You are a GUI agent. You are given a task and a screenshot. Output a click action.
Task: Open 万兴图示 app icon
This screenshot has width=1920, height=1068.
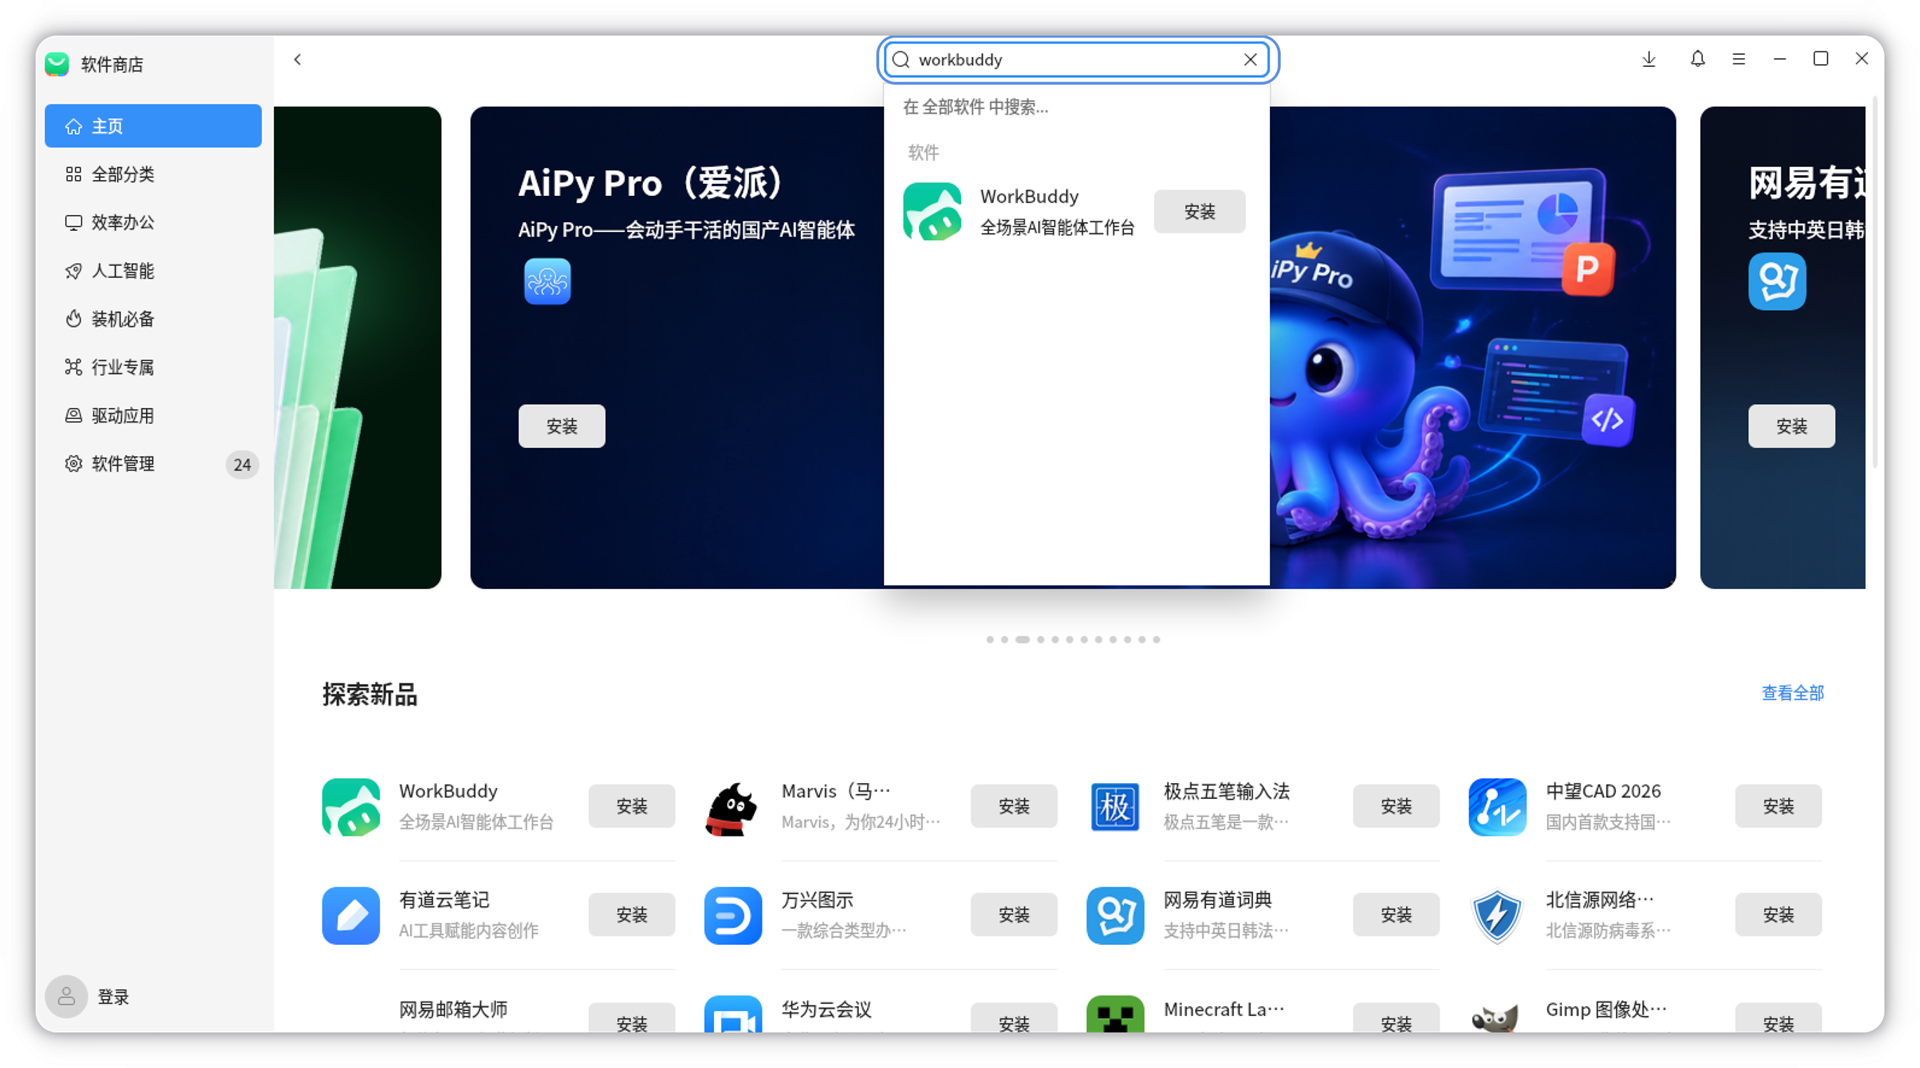tap(733, 915)
